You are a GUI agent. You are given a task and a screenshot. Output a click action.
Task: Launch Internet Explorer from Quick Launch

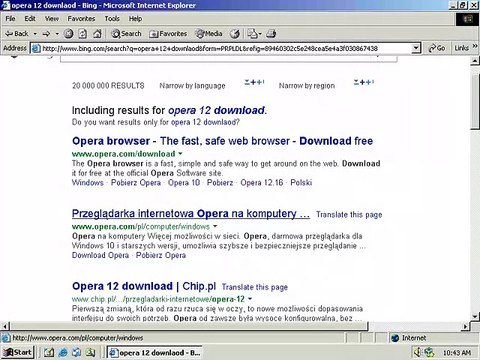(x=63, y=352)
